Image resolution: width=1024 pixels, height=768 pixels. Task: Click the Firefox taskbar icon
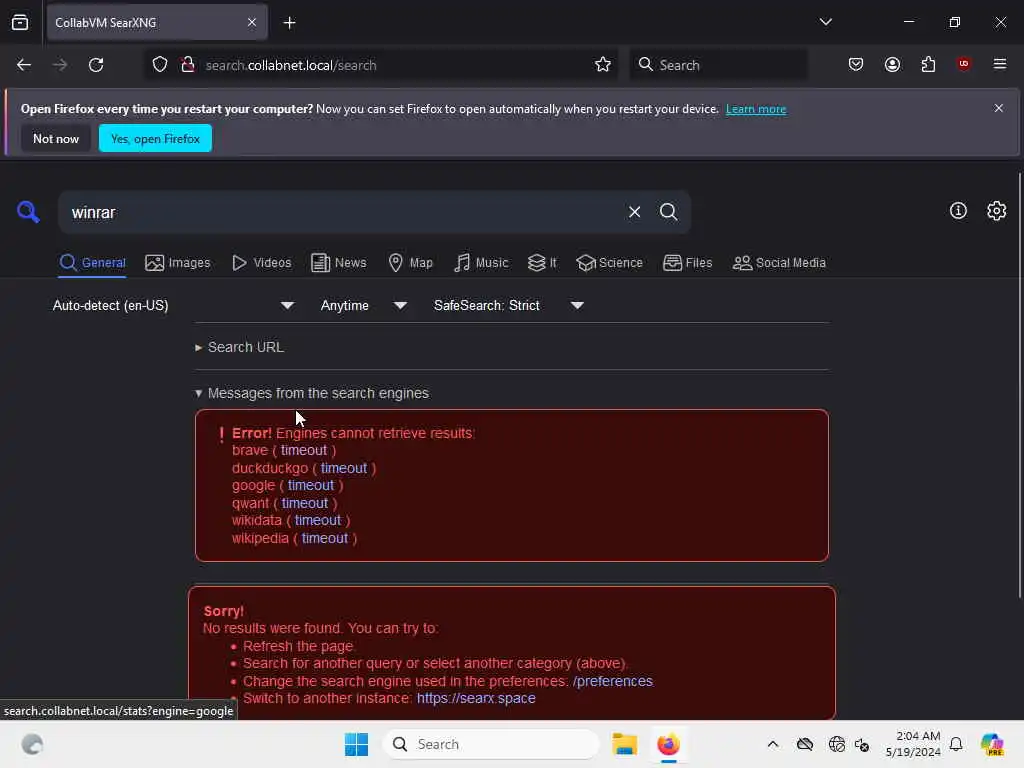(x=668, y=744)
